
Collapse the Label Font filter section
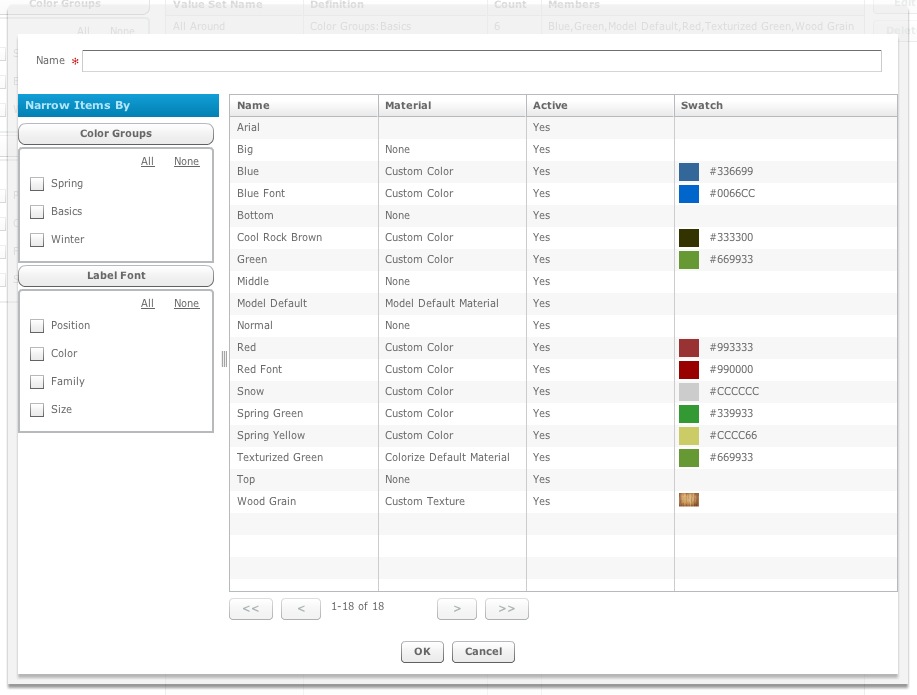115,275
